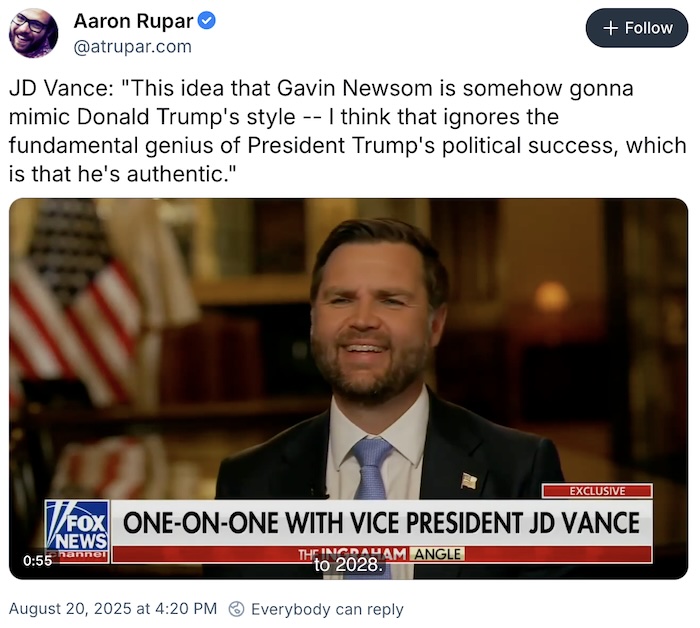Click the flag lapel pin on suit
Image resolution: width=700 pixels, height=628 pixels.
point(469,480)
